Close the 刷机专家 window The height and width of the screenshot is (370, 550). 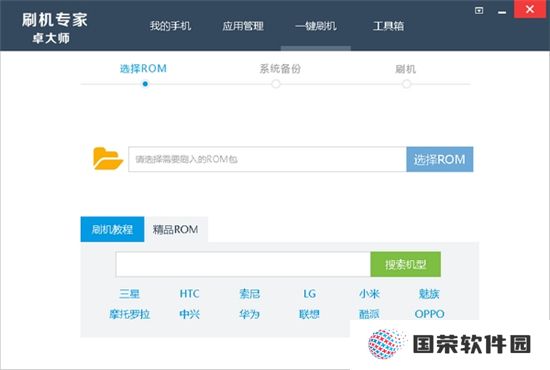point(530,9)
